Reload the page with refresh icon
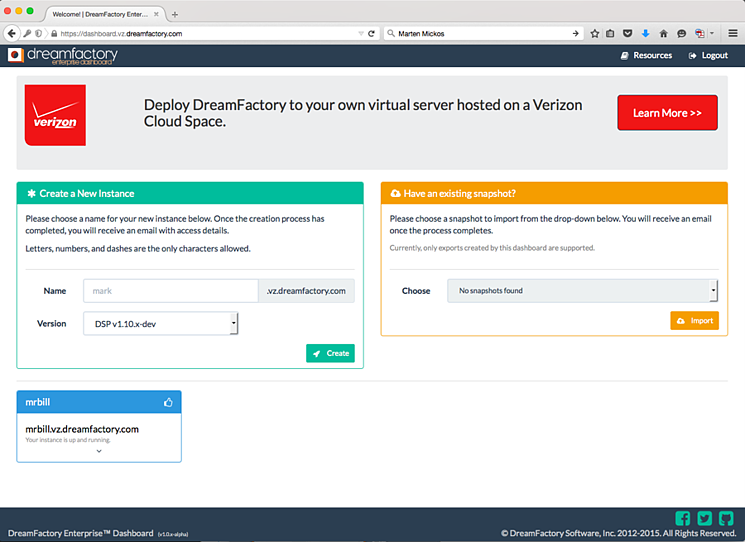 click(372, 33)
